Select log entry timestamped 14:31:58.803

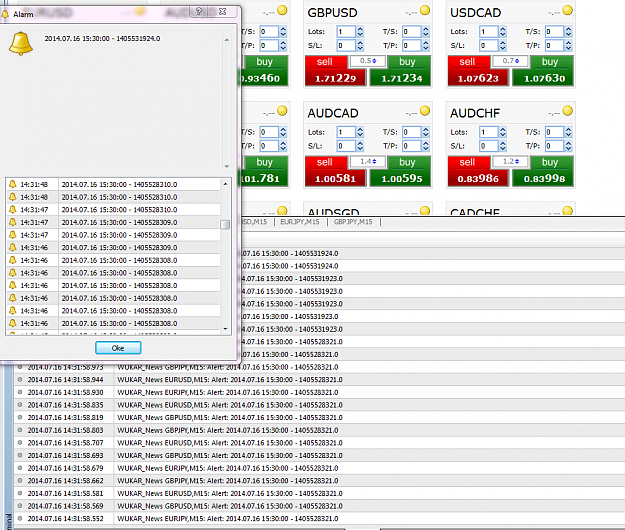(319, 430)
